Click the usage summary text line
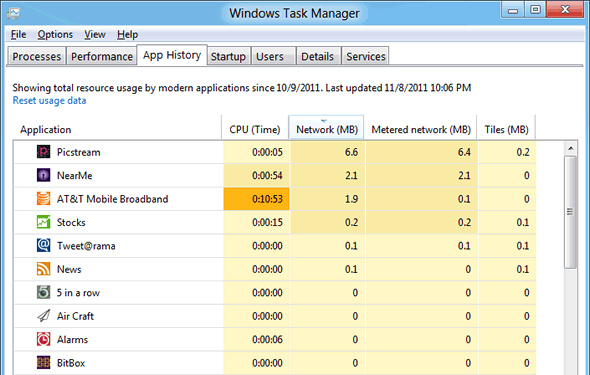The width and height of the screenshot is (590, 375). [242, 88]
